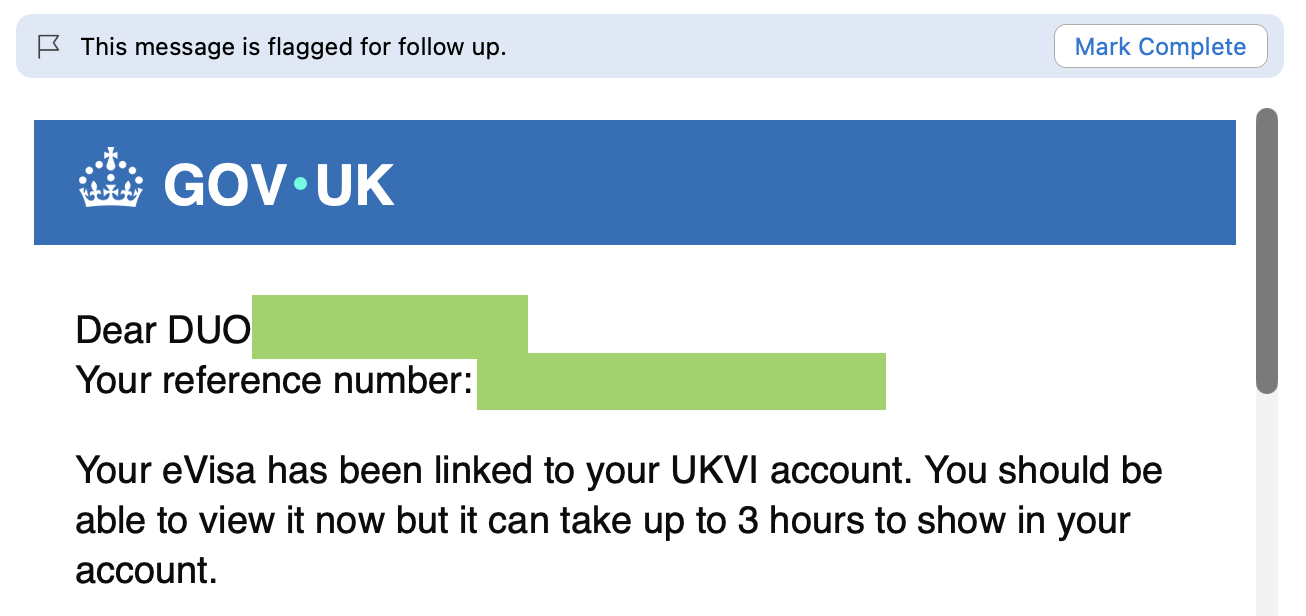Click the follow-up flag icon
The height and width of the screenshot is (616, 1306).
[48, 46]
